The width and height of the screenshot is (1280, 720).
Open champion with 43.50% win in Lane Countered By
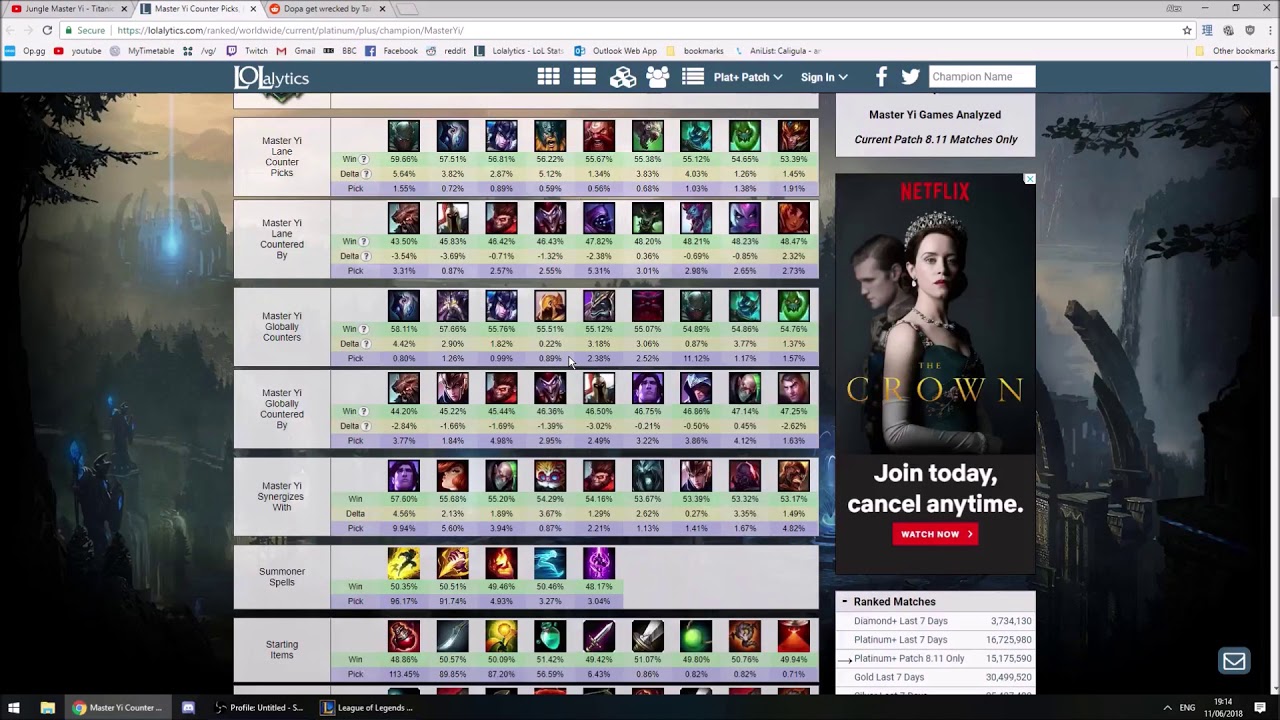404,218
